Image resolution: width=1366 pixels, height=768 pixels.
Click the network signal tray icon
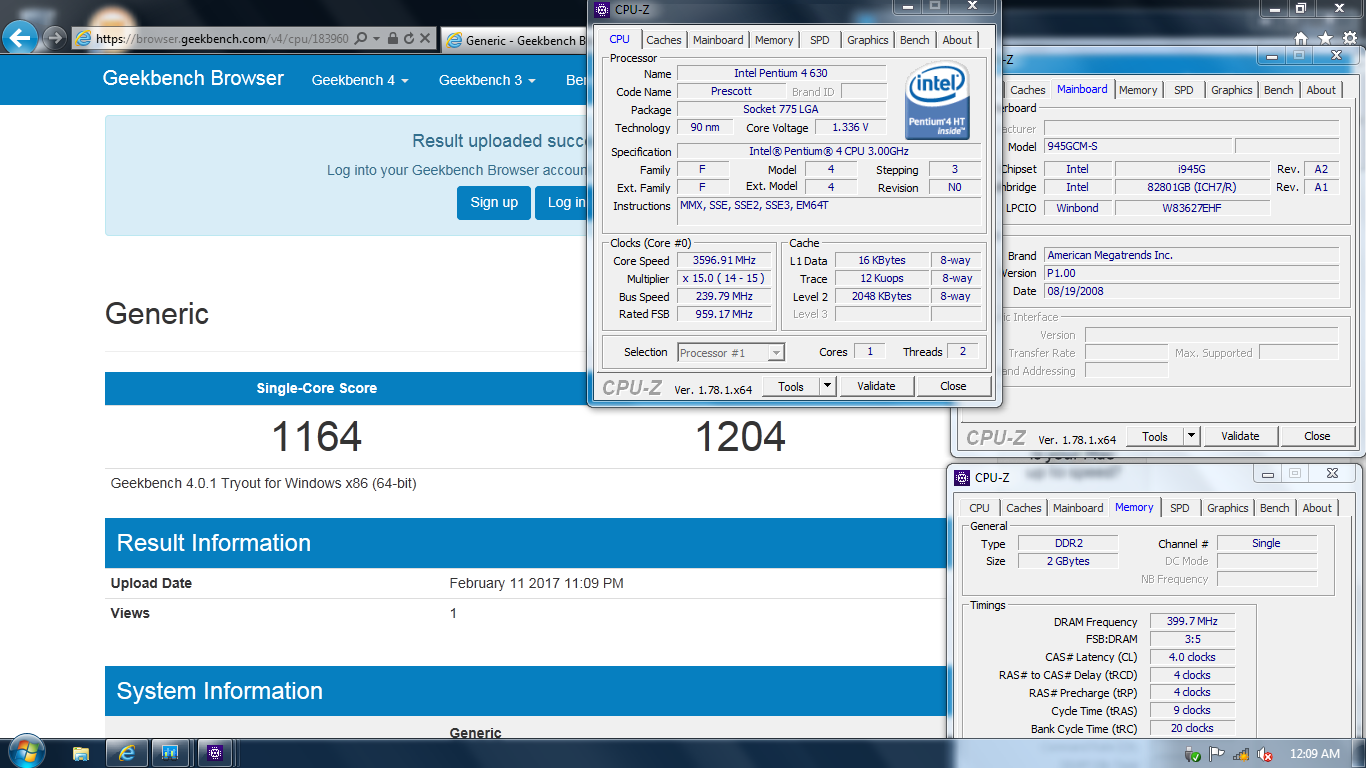click(x=1241, y=754)
